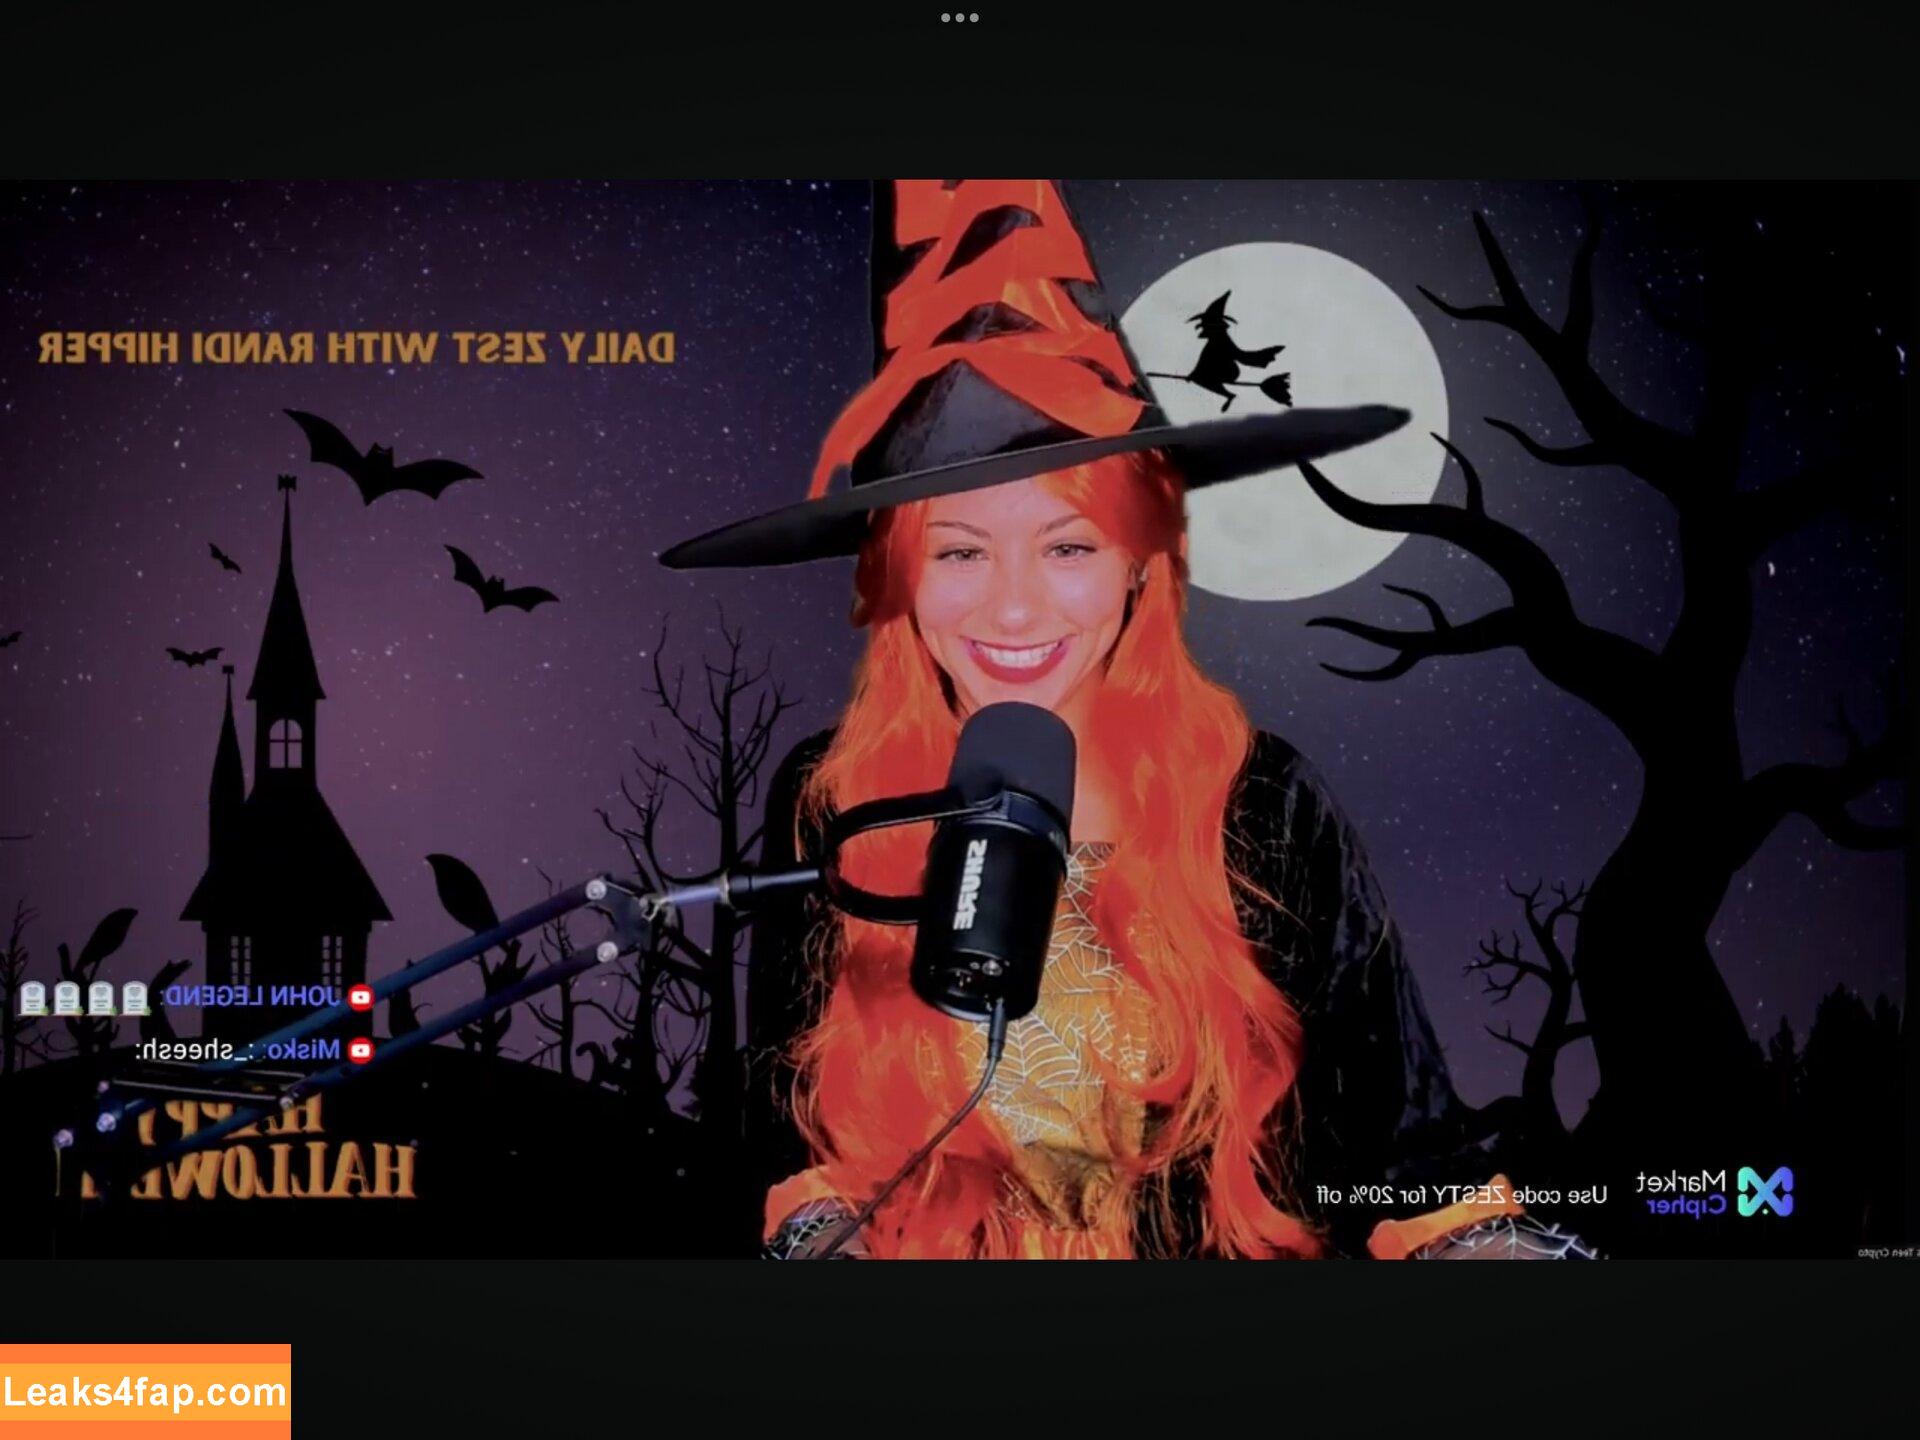The width and height of the screenshot is (1920, 1440).
Task: Click the YouTube icon beside JOHN LEGEND
Action: pos(361,996)
